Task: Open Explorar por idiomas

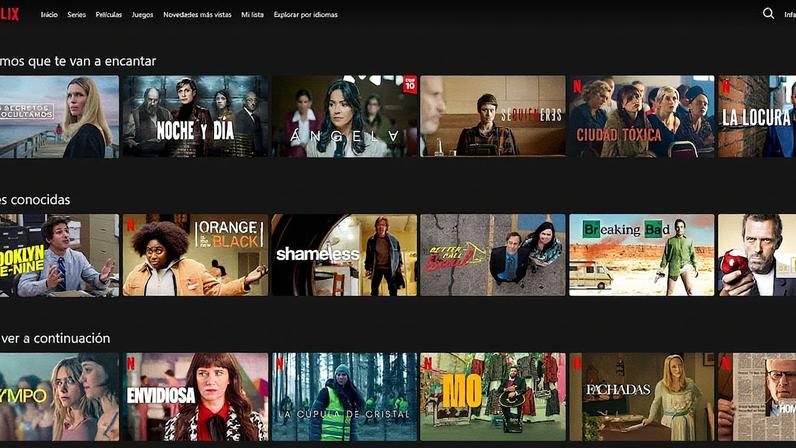Action: (306, 15)
